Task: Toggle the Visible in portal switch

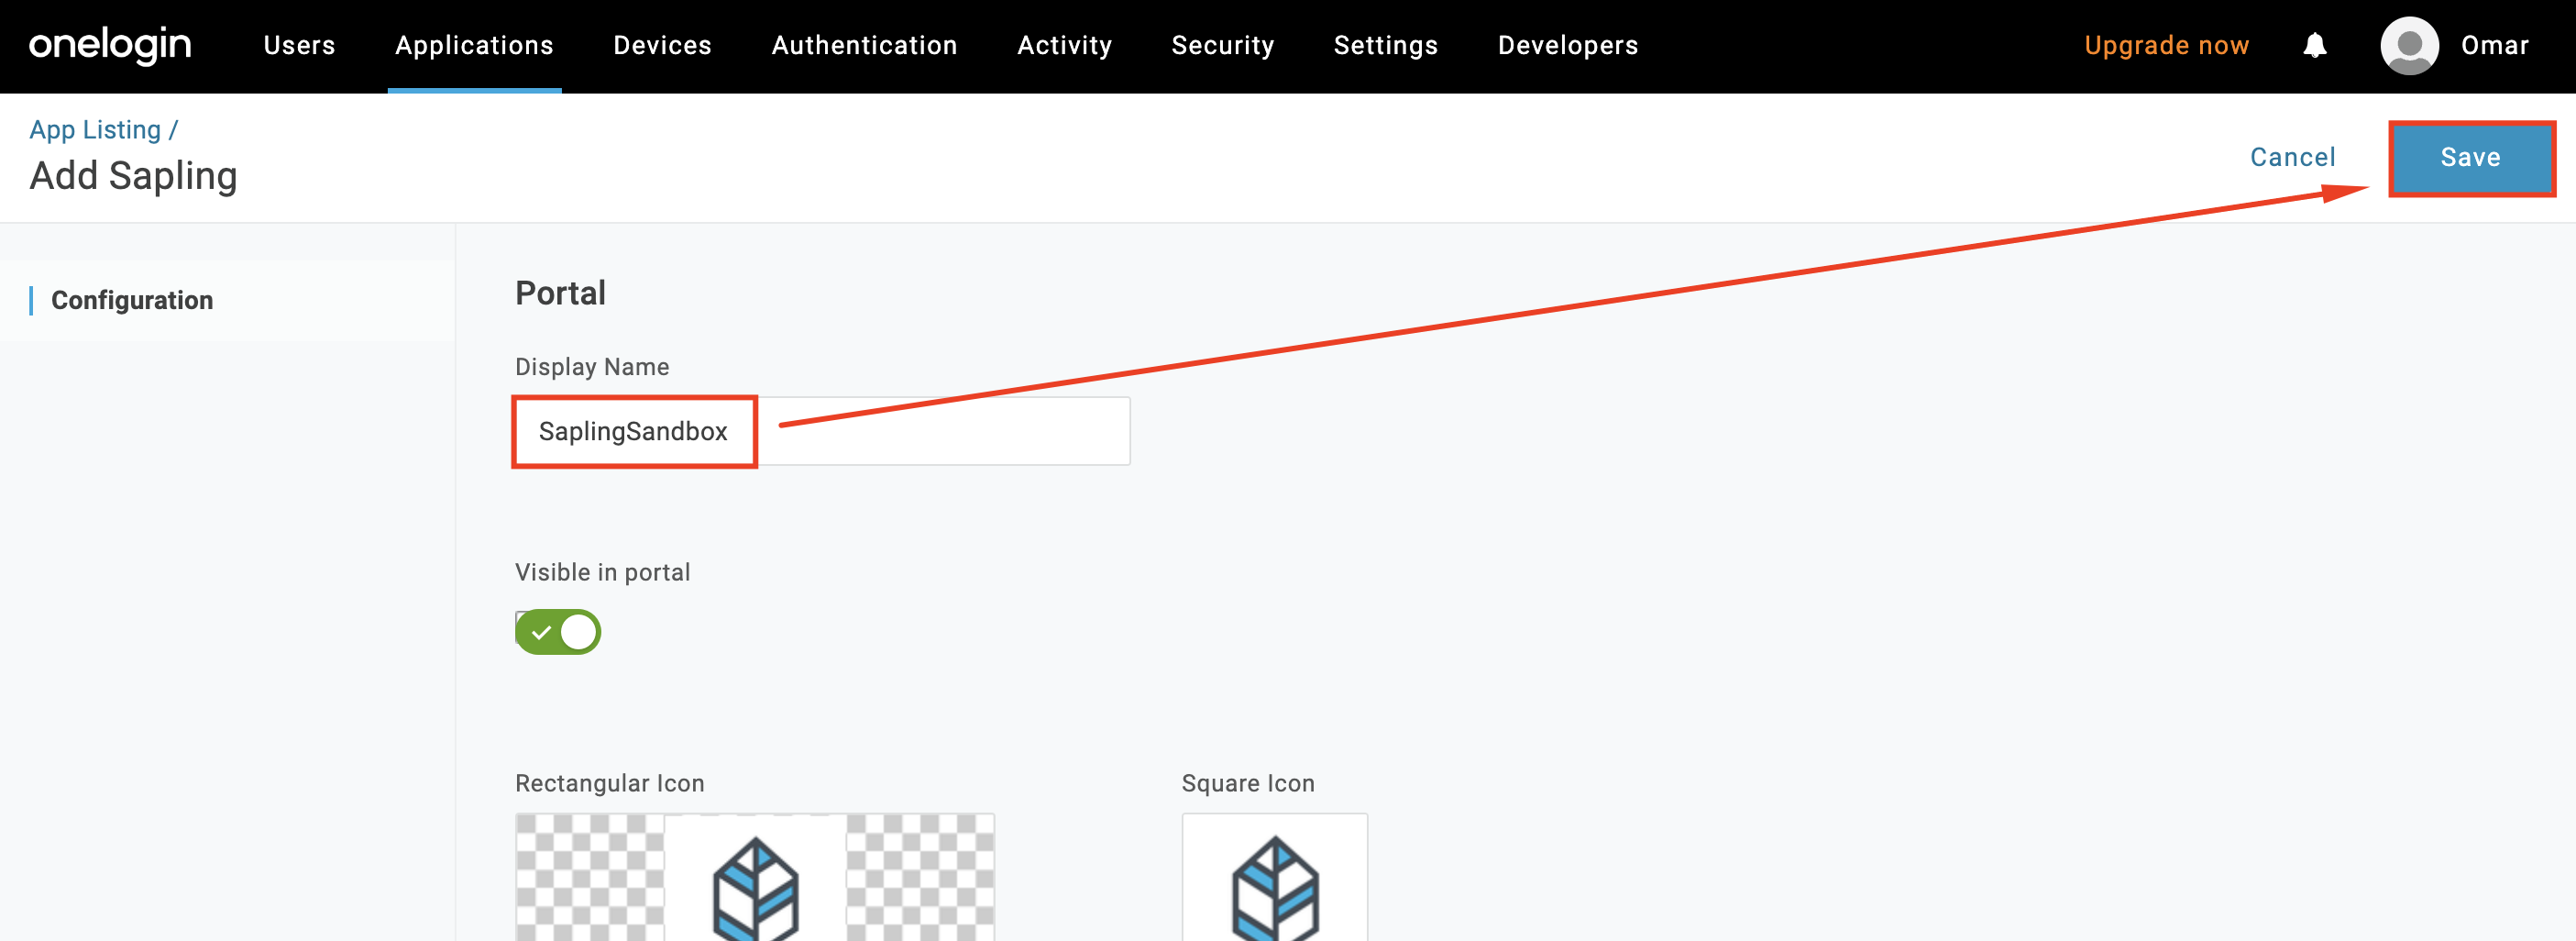Action: click(x=558, y=632)
